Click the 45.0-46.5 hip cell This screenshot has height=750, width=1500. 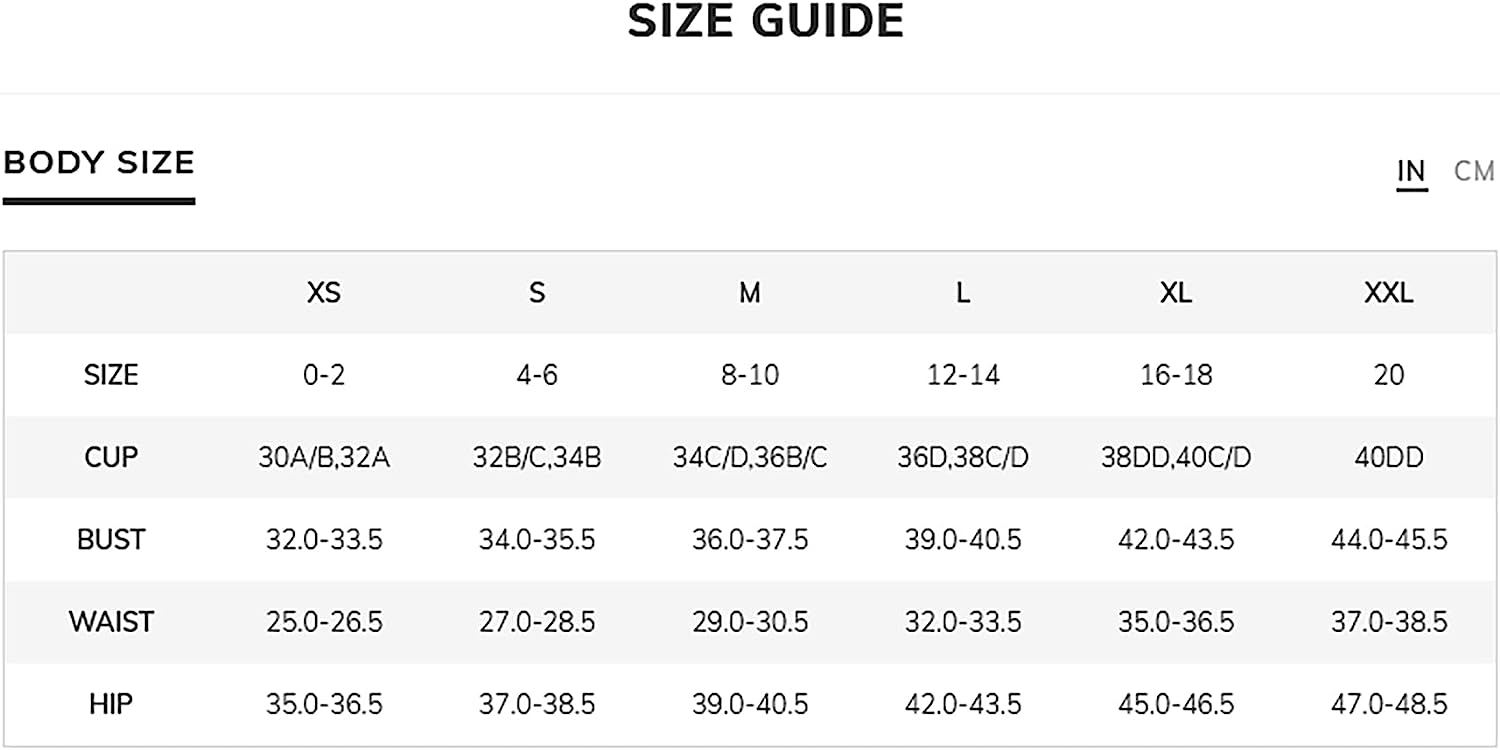(1176, 704)
